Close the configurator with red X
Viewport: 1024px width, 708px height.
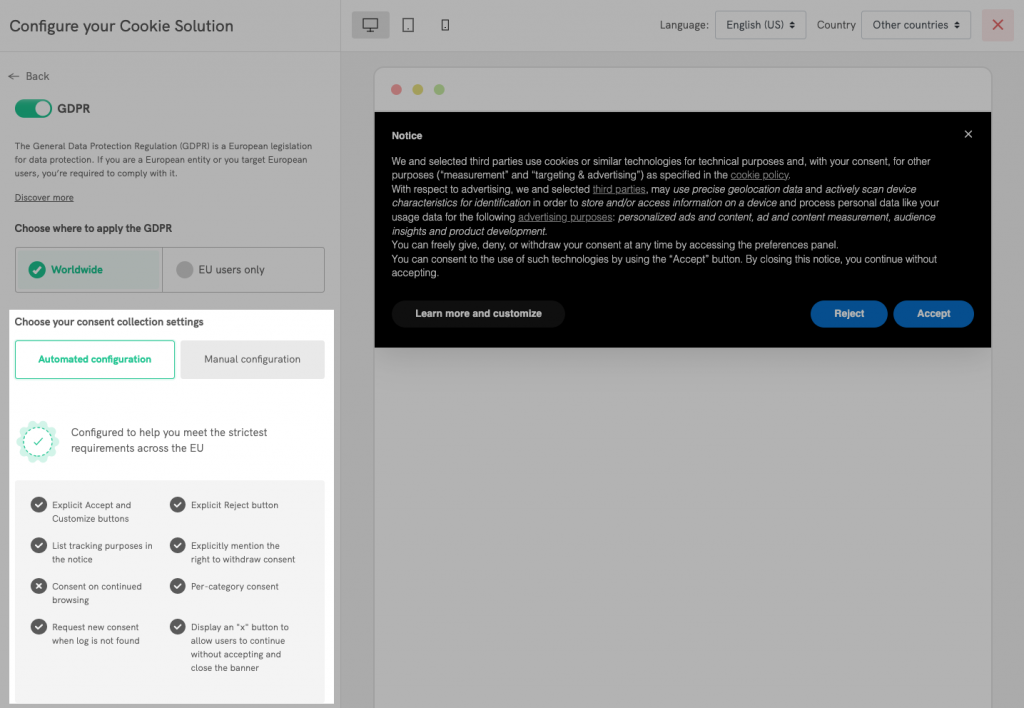997,25
